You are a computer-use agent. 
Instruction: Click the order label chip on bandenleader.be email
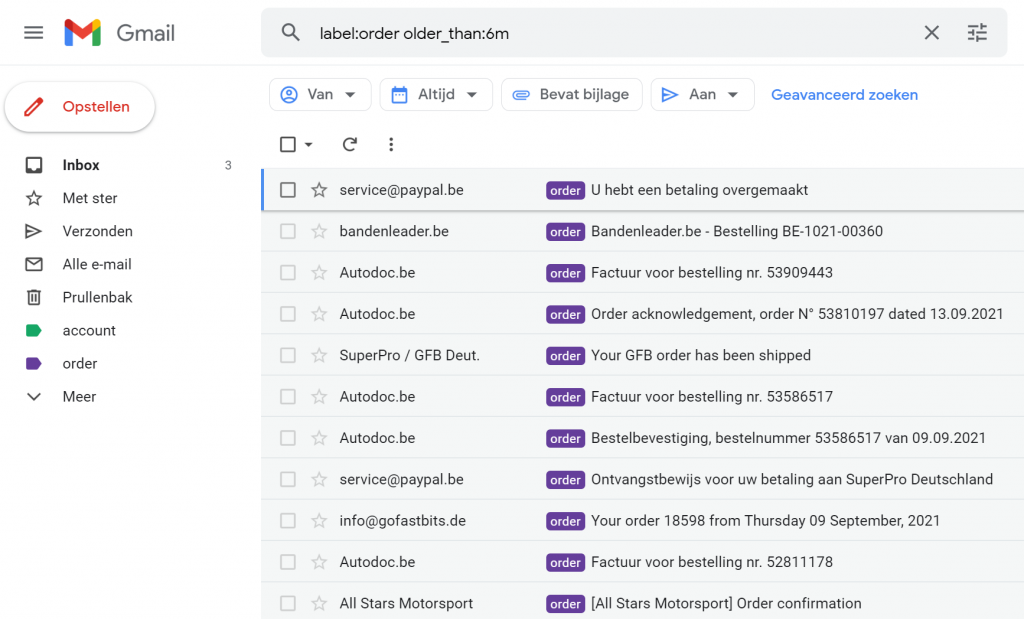(x=566, y=232)
